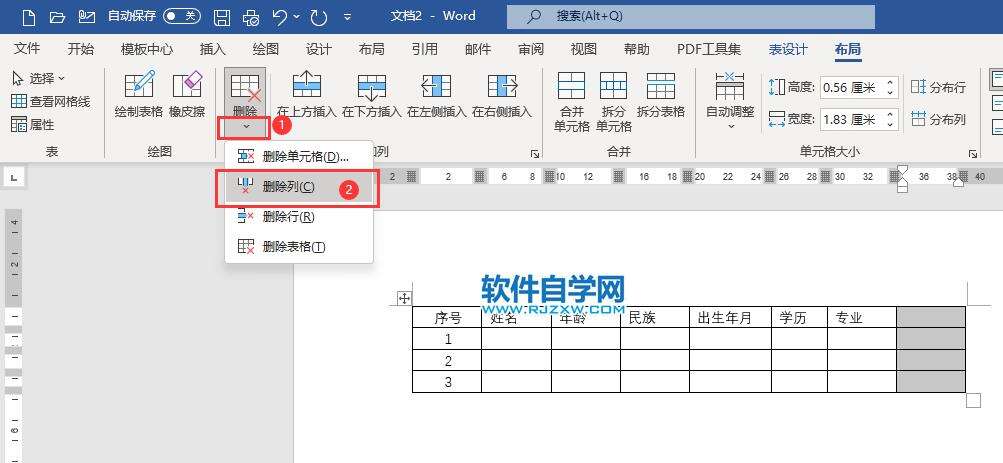The image size is (1003, 463).
Task: Select the 橡皮擦 eraser tool
Action: coord(187,95)
